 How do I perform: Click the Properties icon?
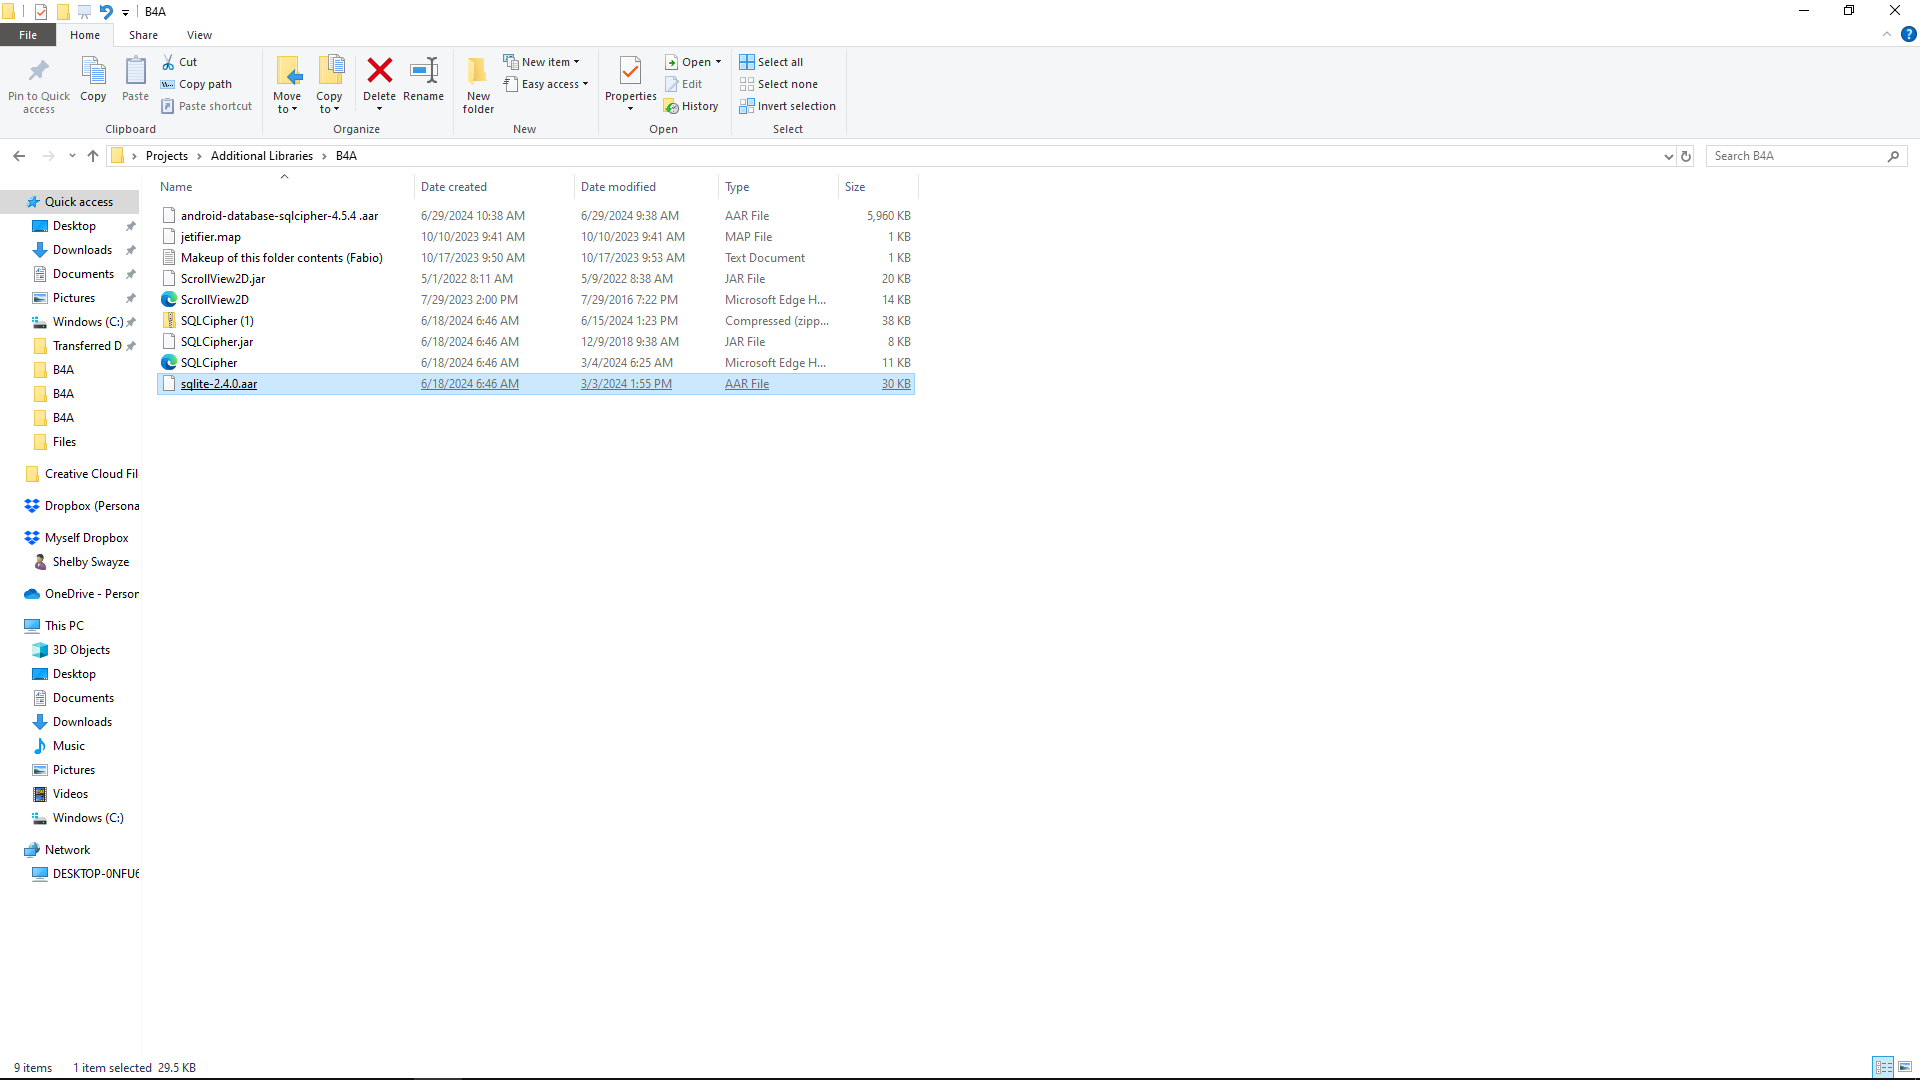(630, 71)
